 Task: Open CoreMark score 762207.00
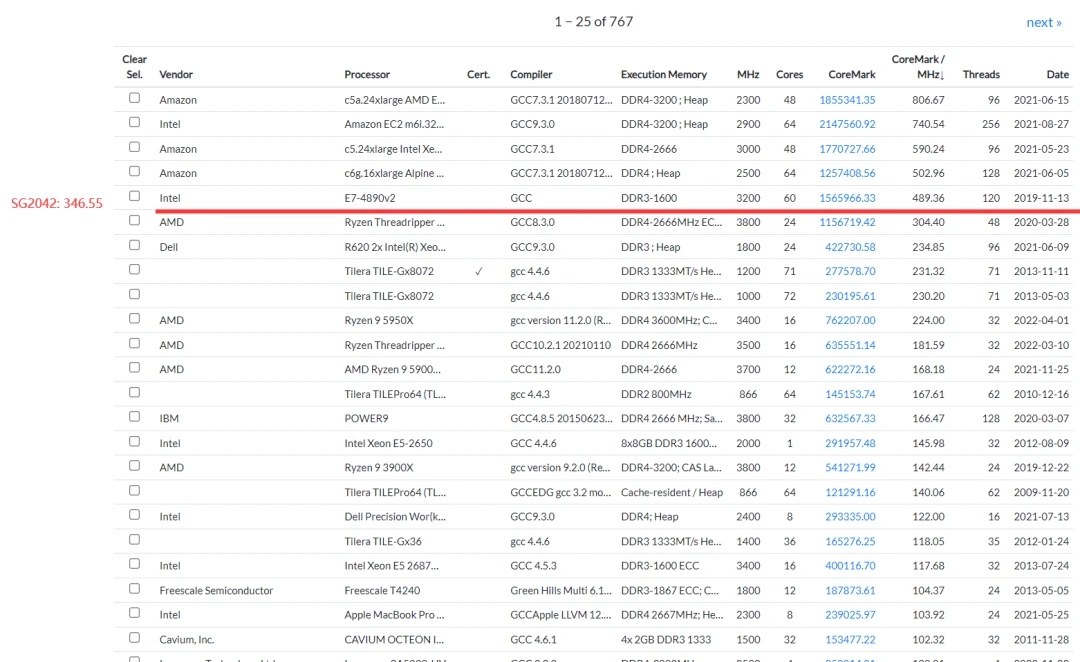click(x=850, y=320)
